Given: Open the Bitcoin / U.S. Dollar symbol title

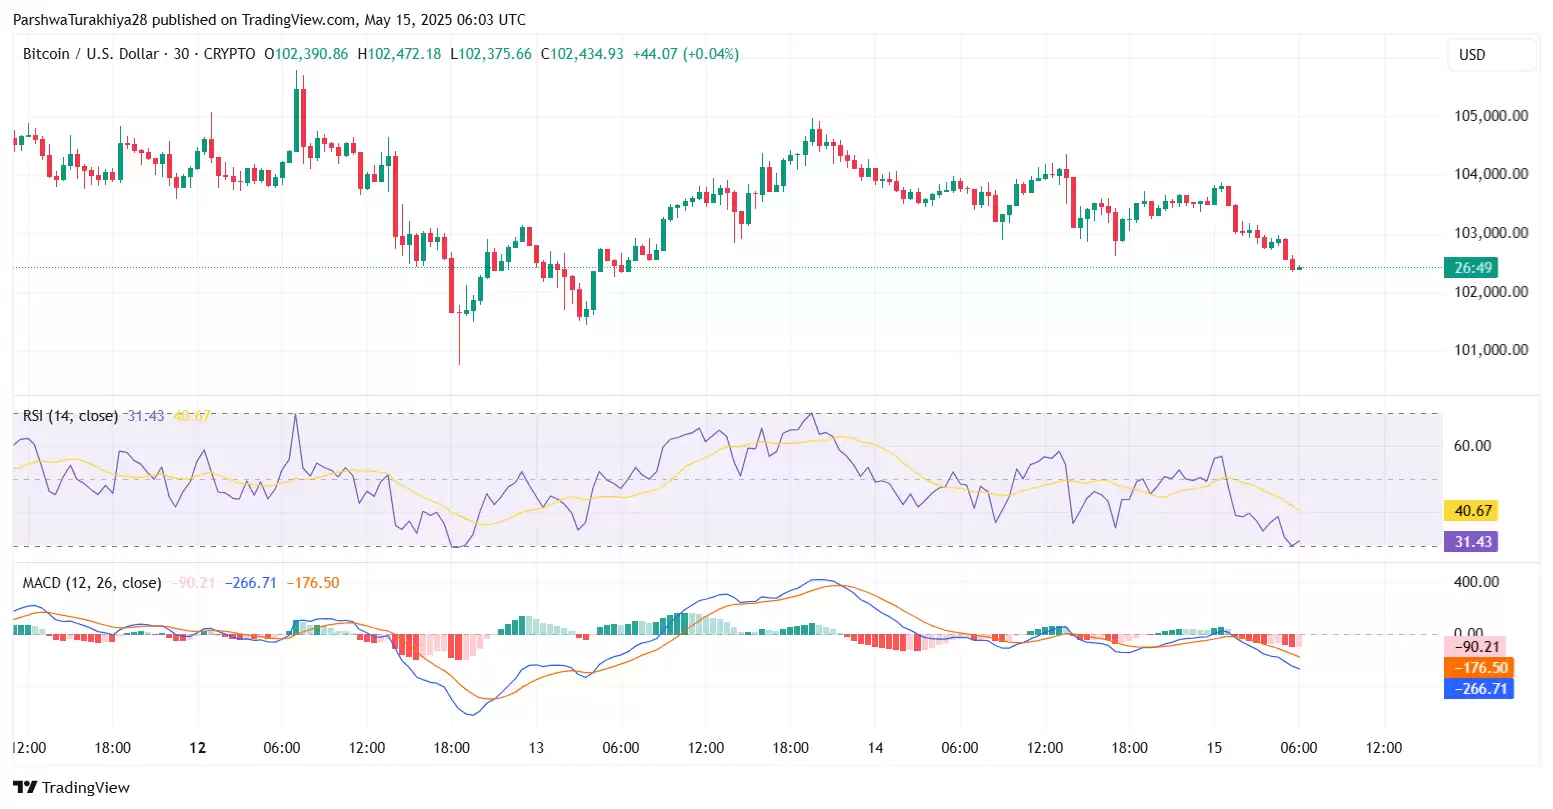Looking at the screenshot, I should (90, 54).
